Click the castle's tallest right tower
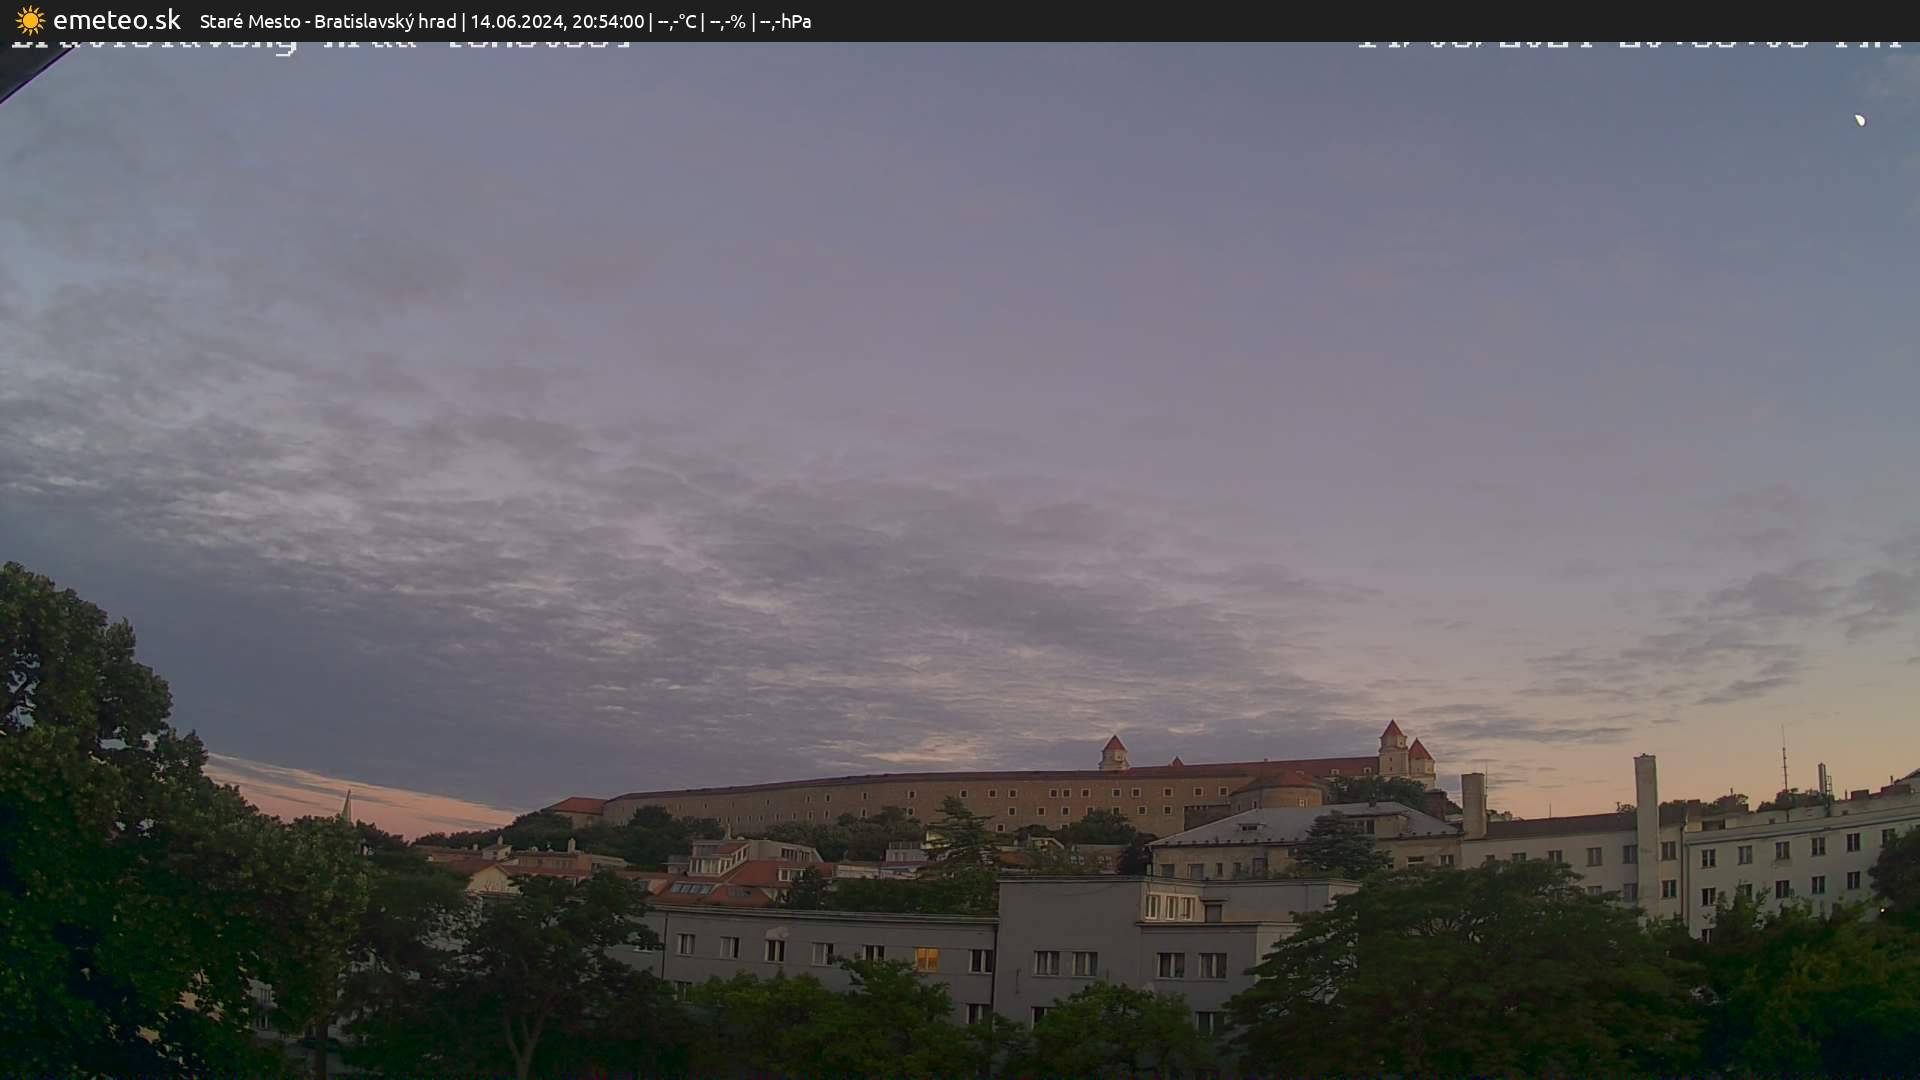 click(x=1392, y=748)
